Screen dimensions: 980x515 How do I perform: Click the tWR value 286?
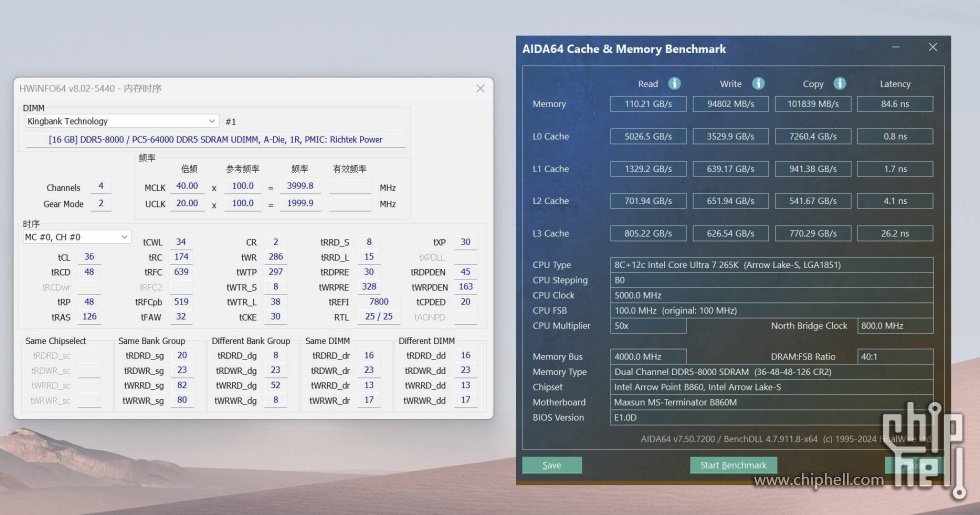click(x=276, y=257)
